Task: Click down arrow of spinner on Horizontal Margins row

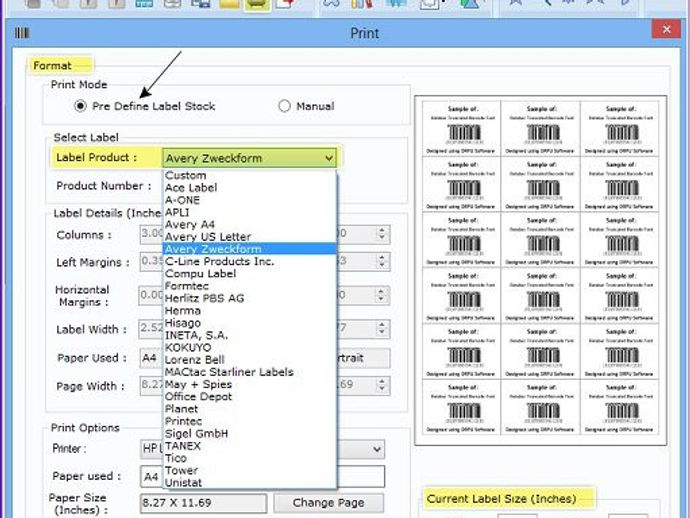Action: pos(382,299)
